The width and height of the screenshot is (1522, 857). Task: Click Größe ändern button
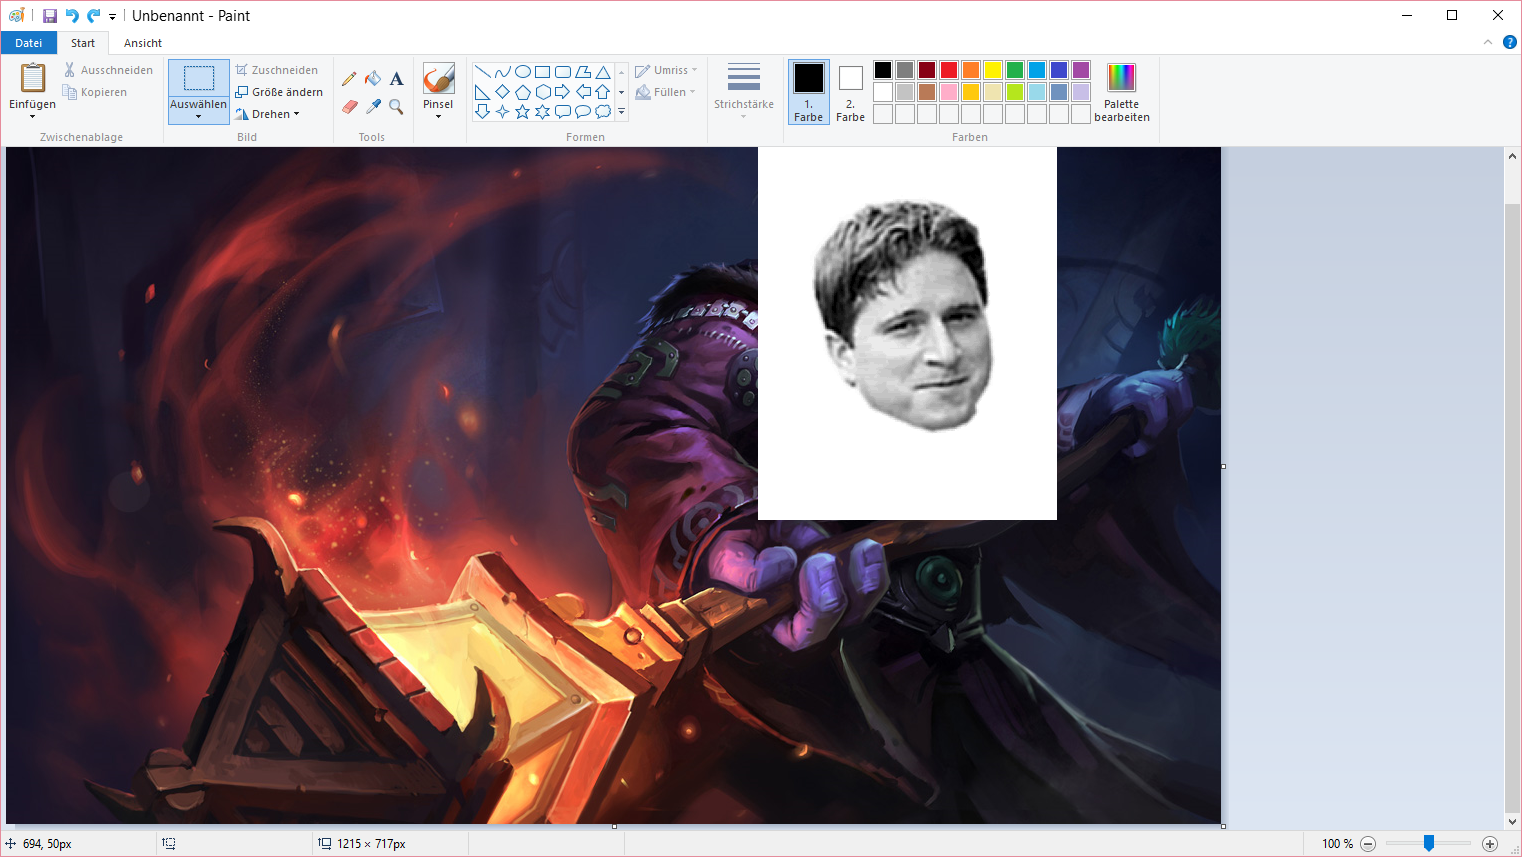pyautogui.click(x=279, y=92)
